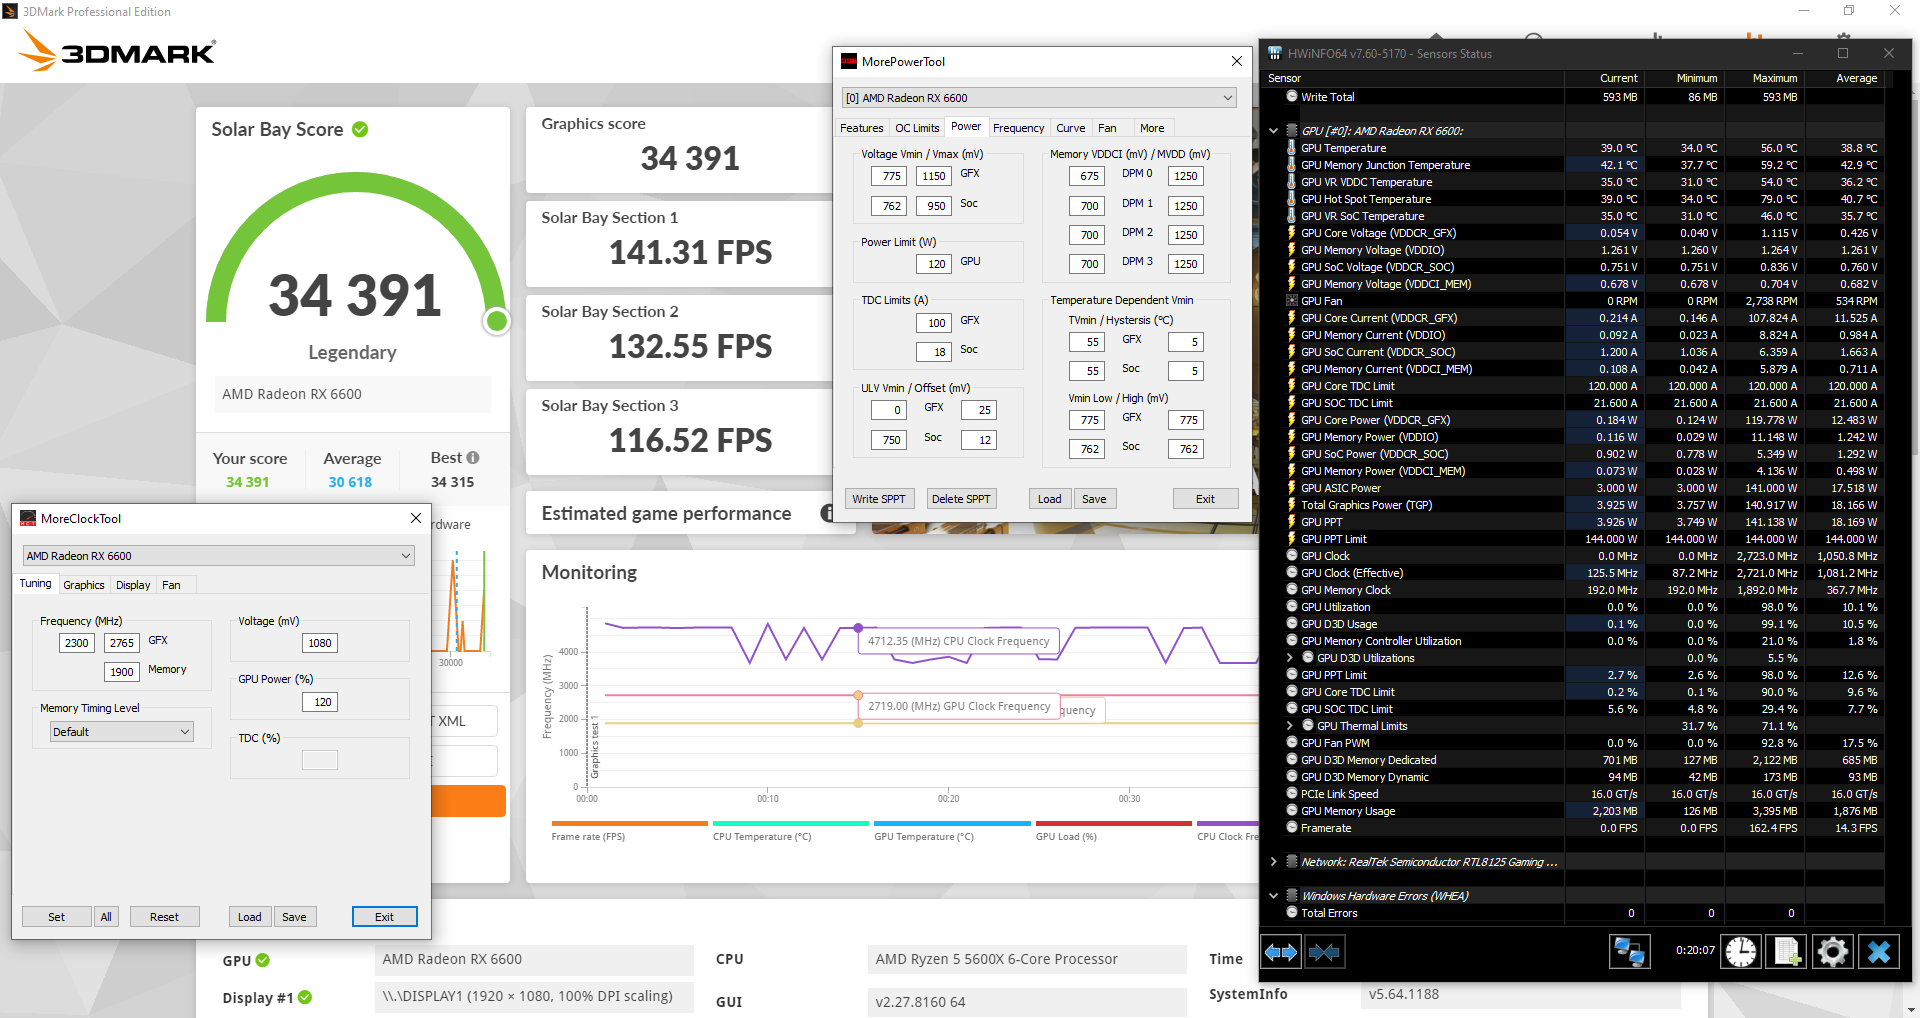Click circle icon on Total Errors row
Screen dimensions: 1920x1018
pyautogui.click(x=1292, y=913)
